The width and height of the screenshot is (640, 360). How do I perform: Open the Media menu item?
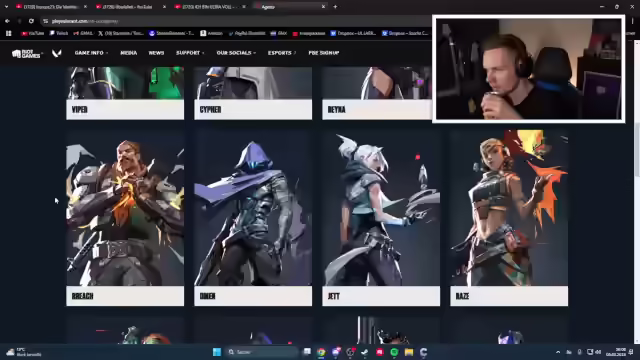click(x=129, y=53)
